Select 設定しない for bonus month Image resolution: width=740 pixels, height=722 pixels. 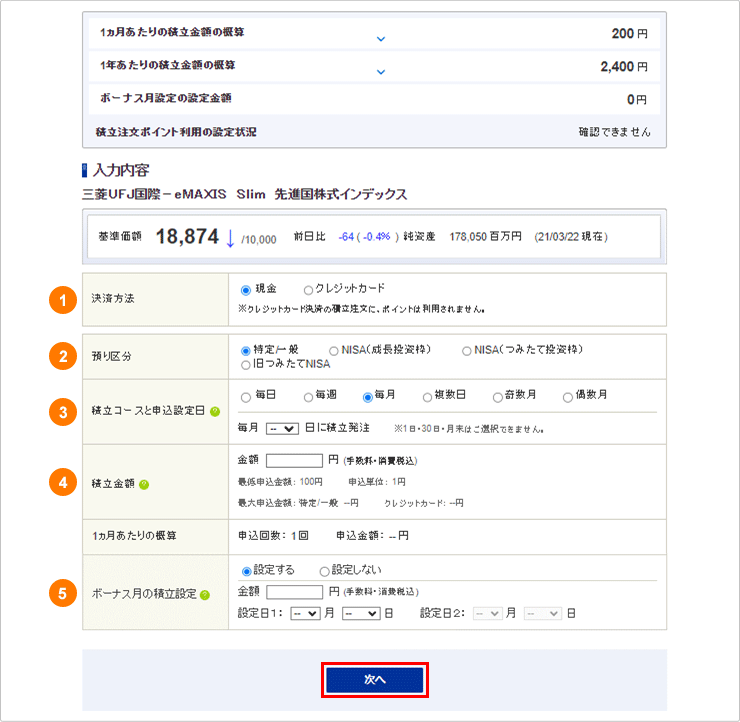coord(324,571)
